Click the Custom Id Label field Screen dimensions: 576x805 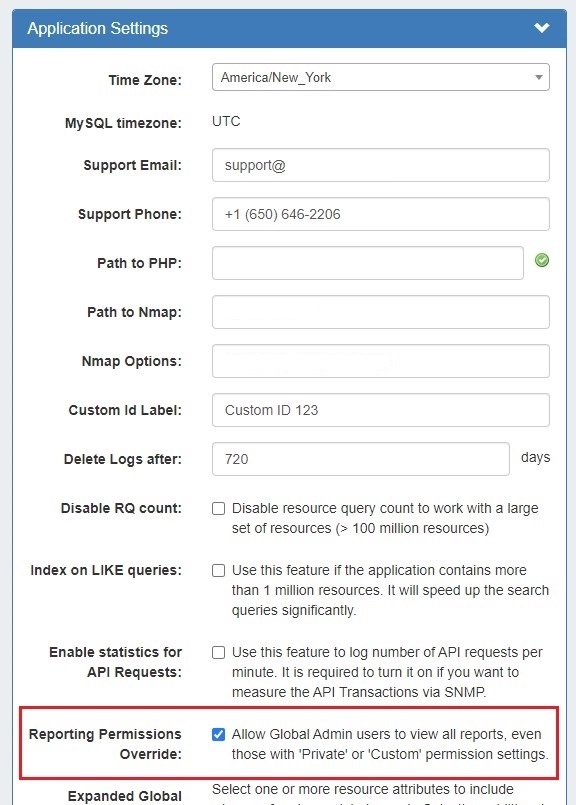tap(380, 410)
